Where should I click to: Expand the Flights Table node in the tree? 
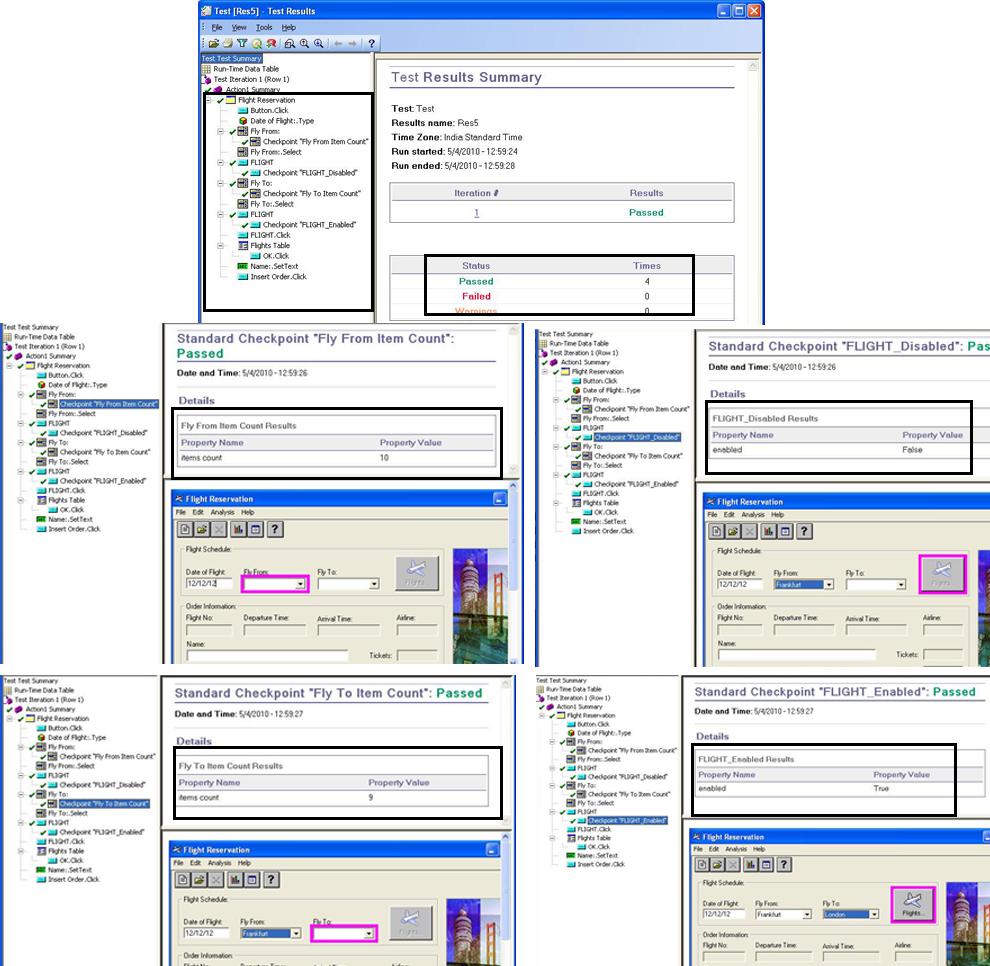coord(218,246)
